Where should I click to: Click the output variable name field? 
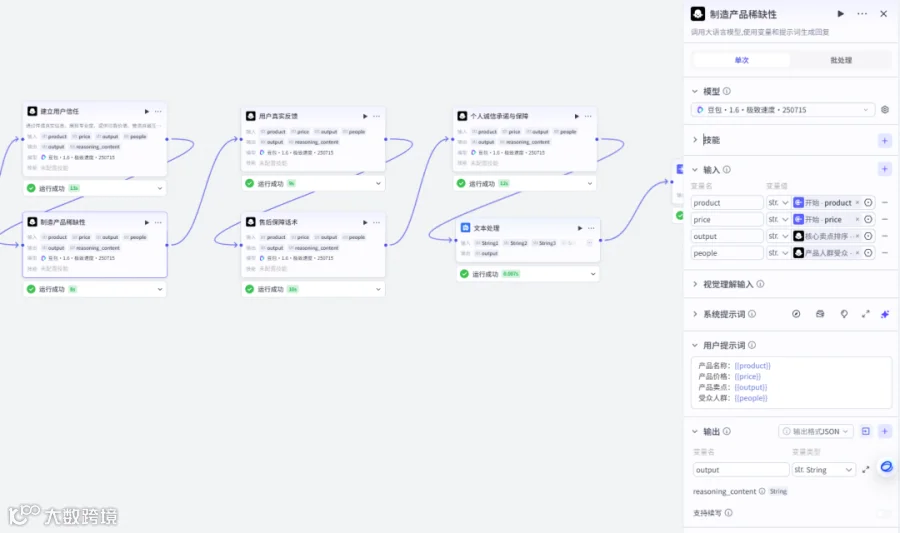[740, 470]
